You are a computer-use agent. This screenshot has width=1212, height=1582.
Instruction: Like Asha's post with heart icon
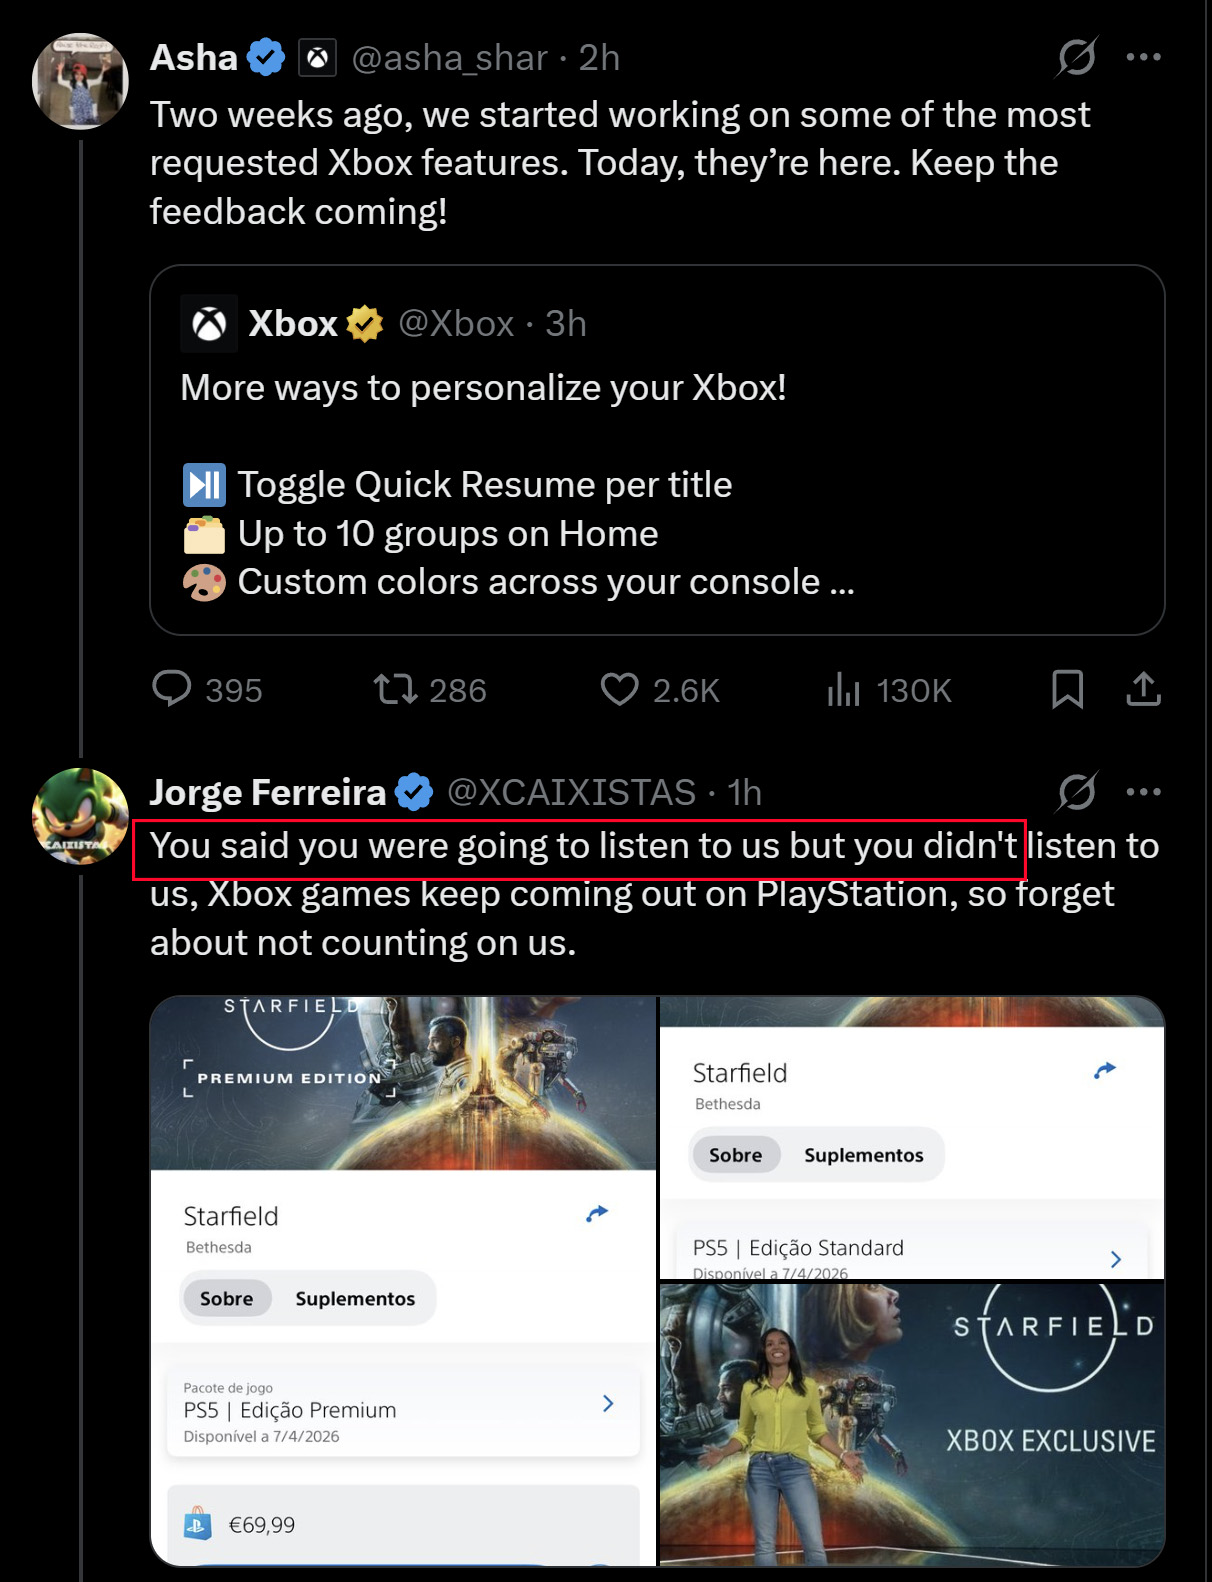click(620, 690)
